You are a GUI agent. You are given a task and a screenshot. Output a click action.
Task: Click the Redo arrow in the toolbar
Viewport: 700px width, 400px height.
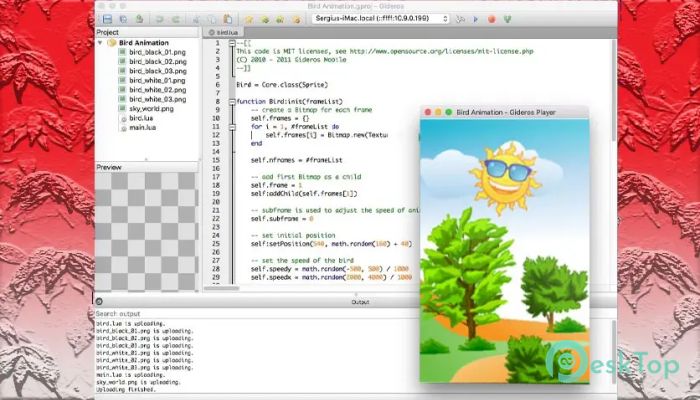click(x=175, y=19)
